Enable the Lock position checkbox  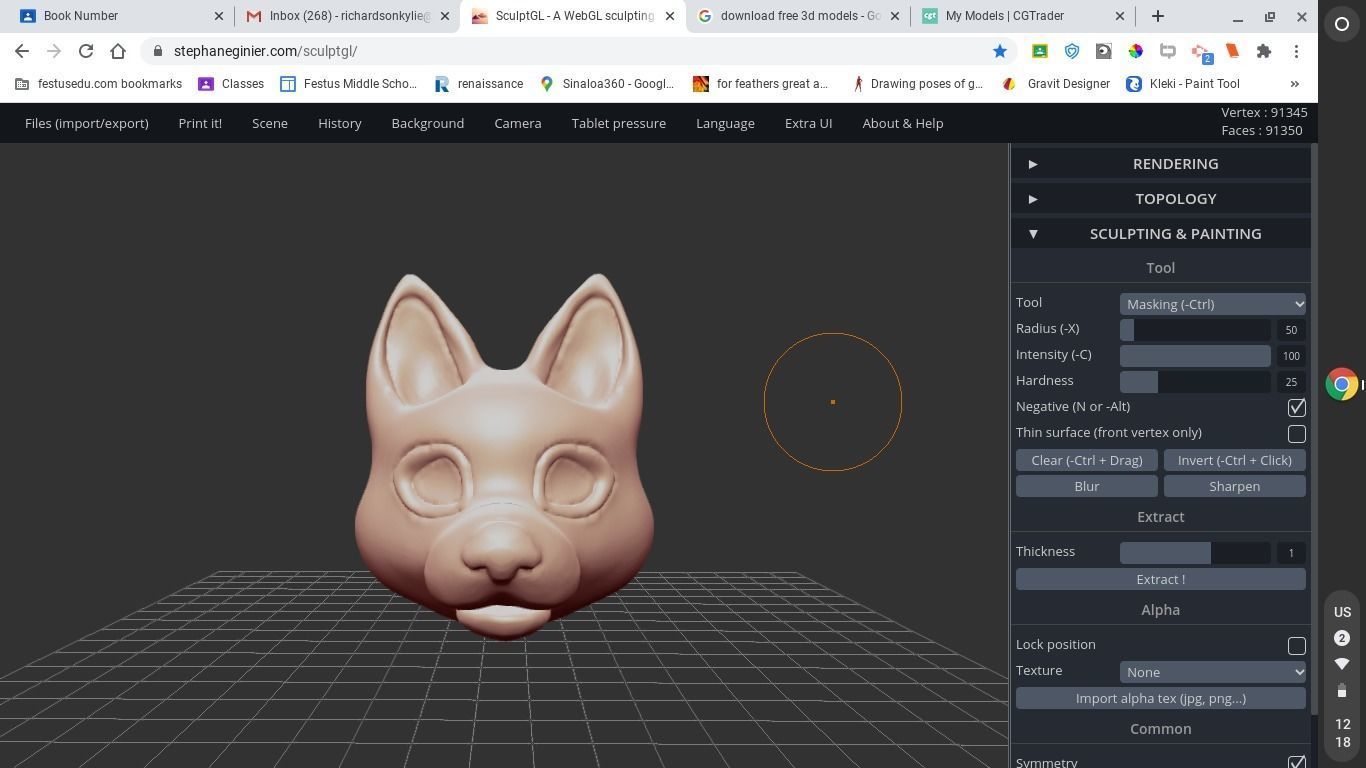tap(1296, 645)
